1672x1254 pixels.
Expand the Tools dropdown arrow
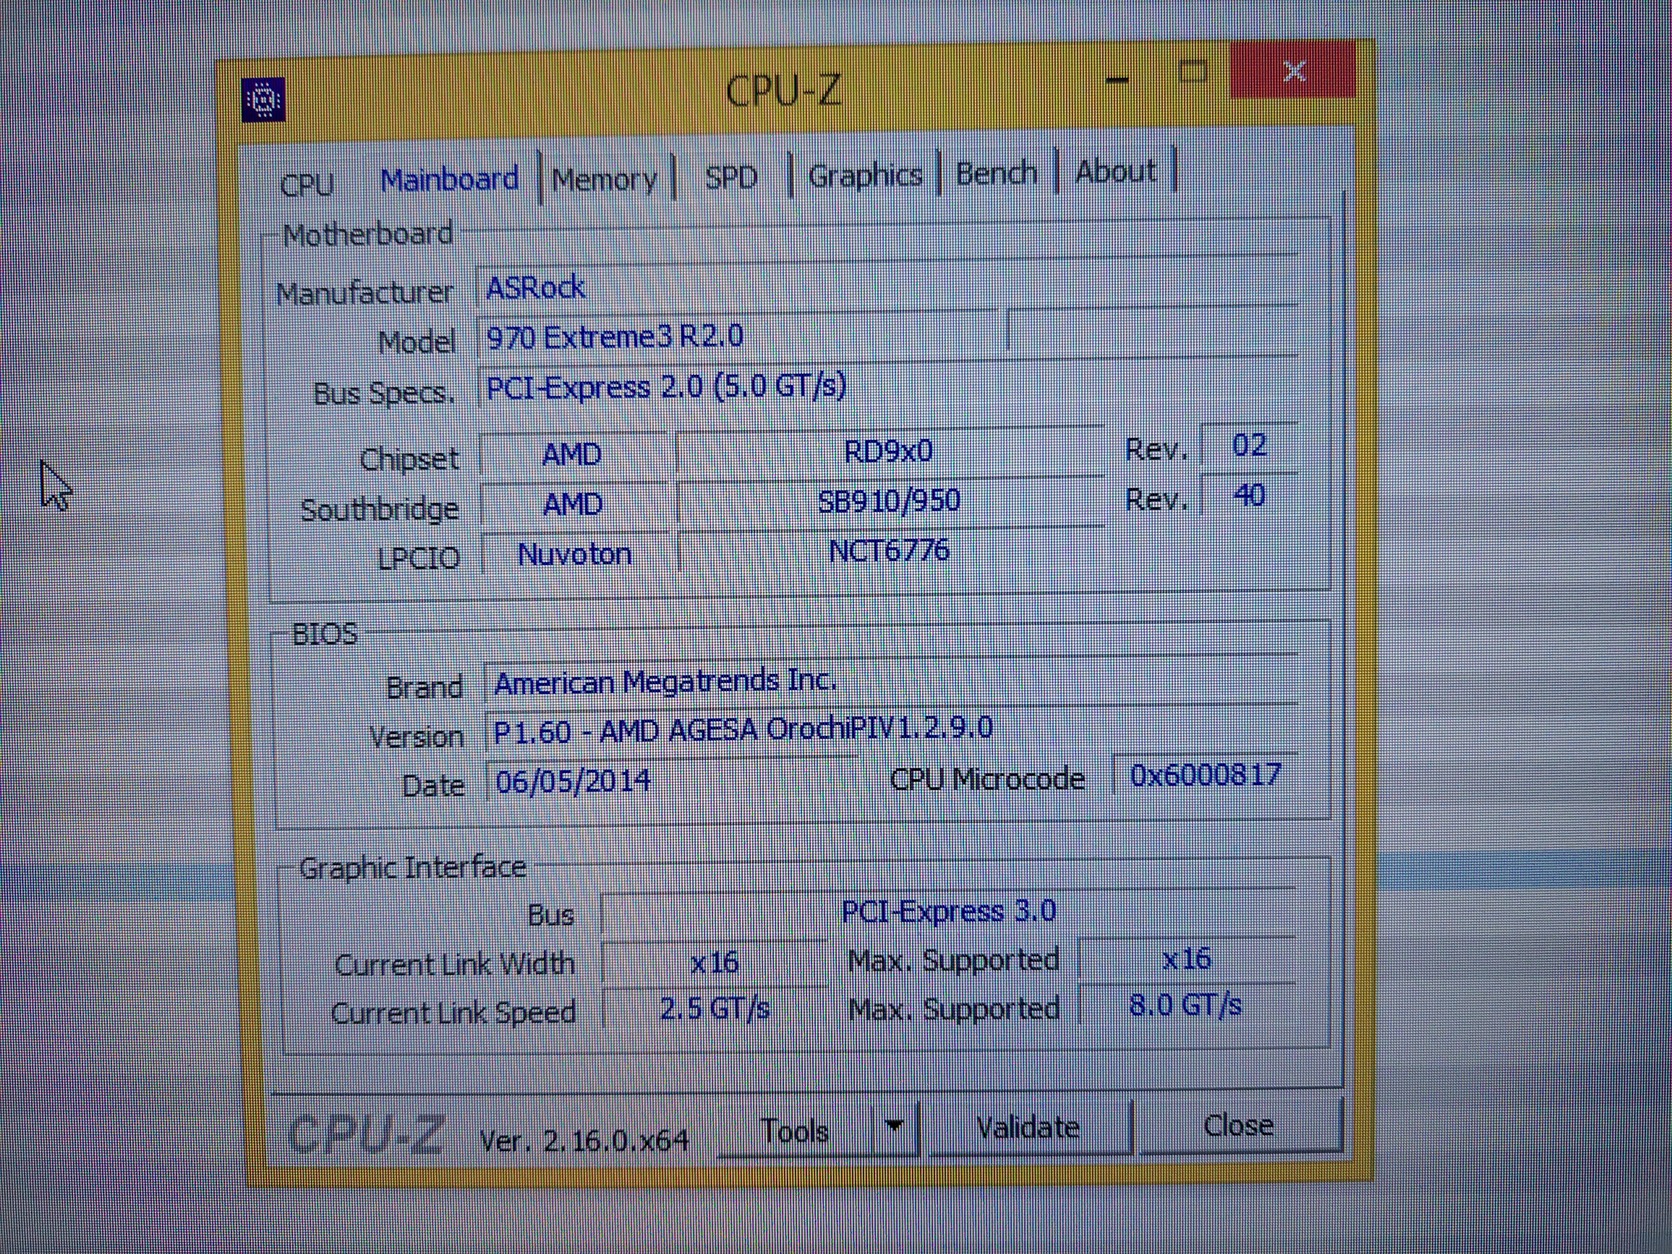[894, 1128]
